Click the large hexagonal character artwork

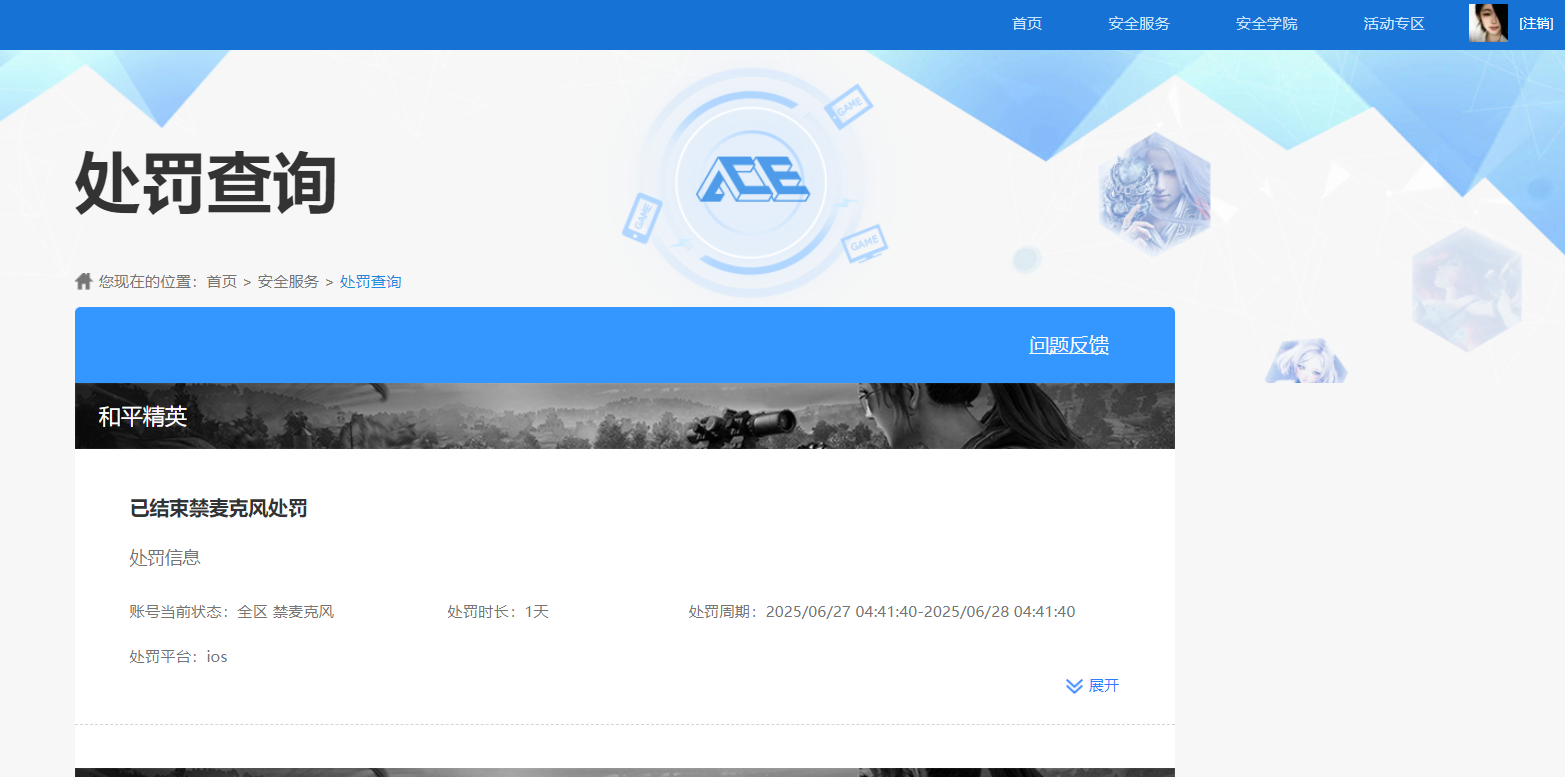tap(1154, 192)
